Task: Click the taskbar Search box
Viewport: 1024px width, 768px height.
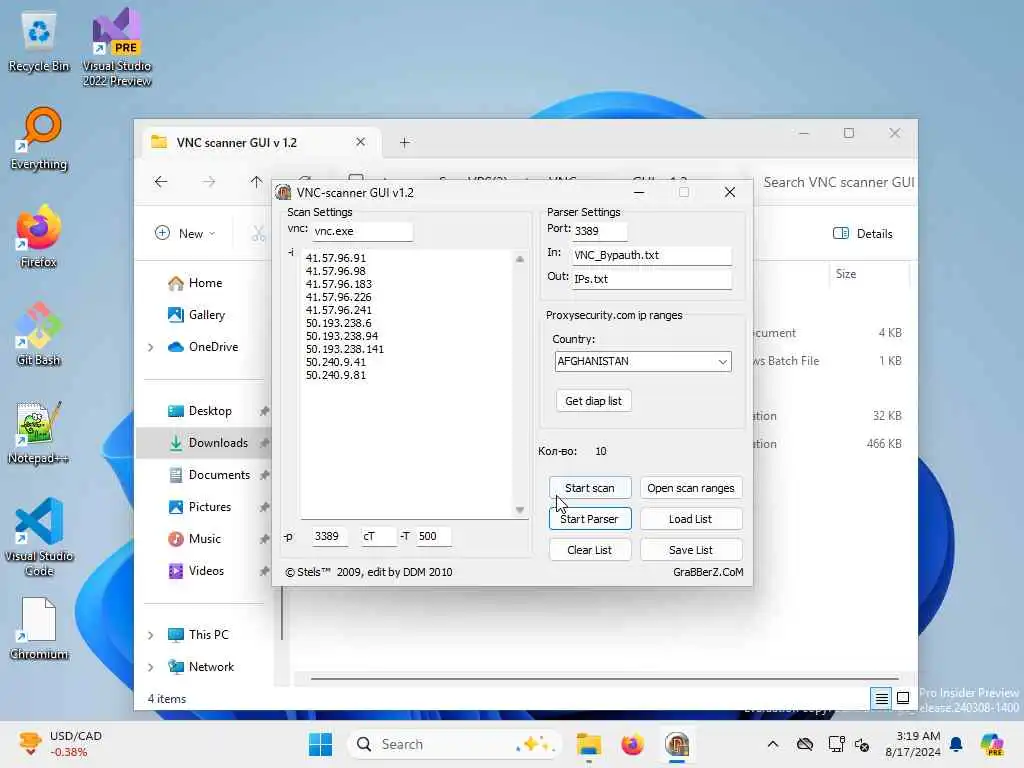Action: point(454,744)
